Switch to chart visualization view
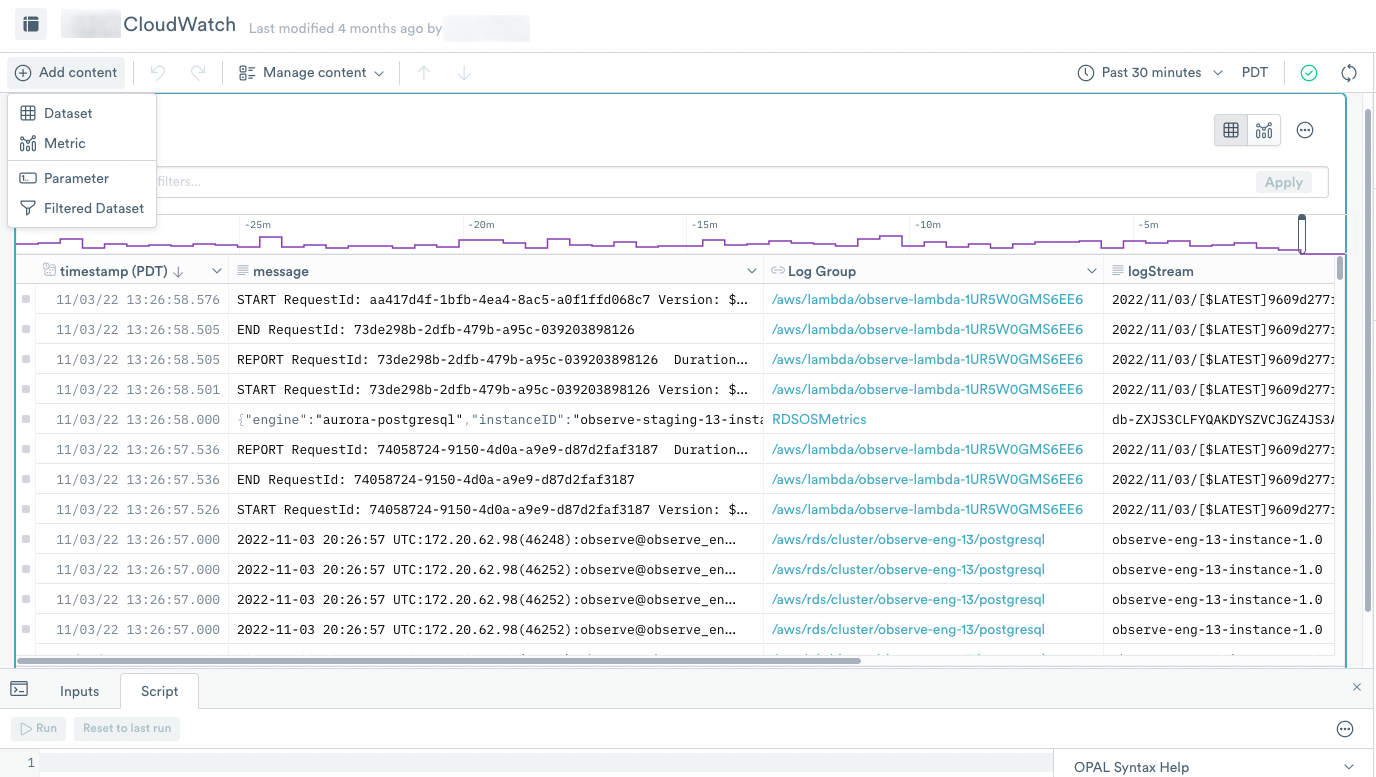This screenshot has width=1376, height=777. 1264,130
